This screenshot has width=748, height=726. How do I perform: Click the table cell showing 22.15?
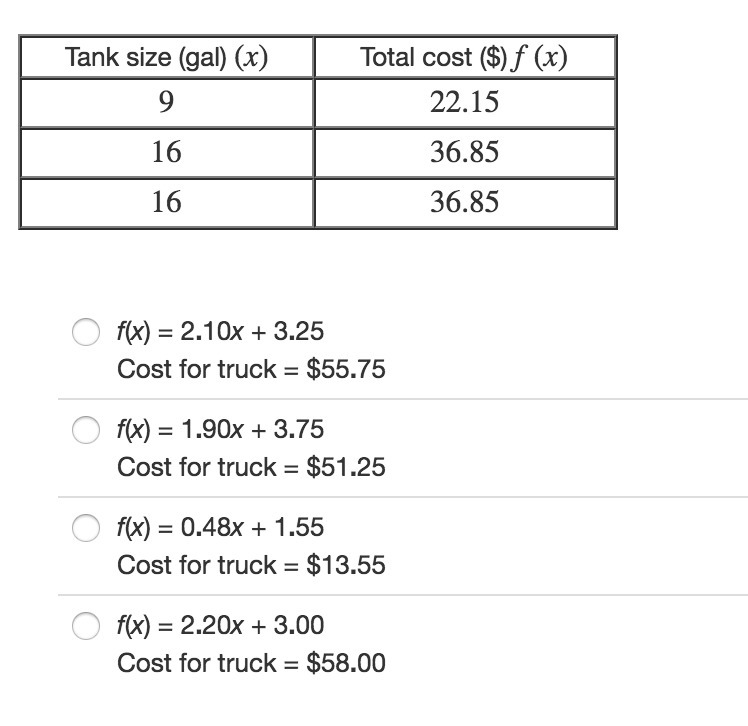tap(464, 103)
